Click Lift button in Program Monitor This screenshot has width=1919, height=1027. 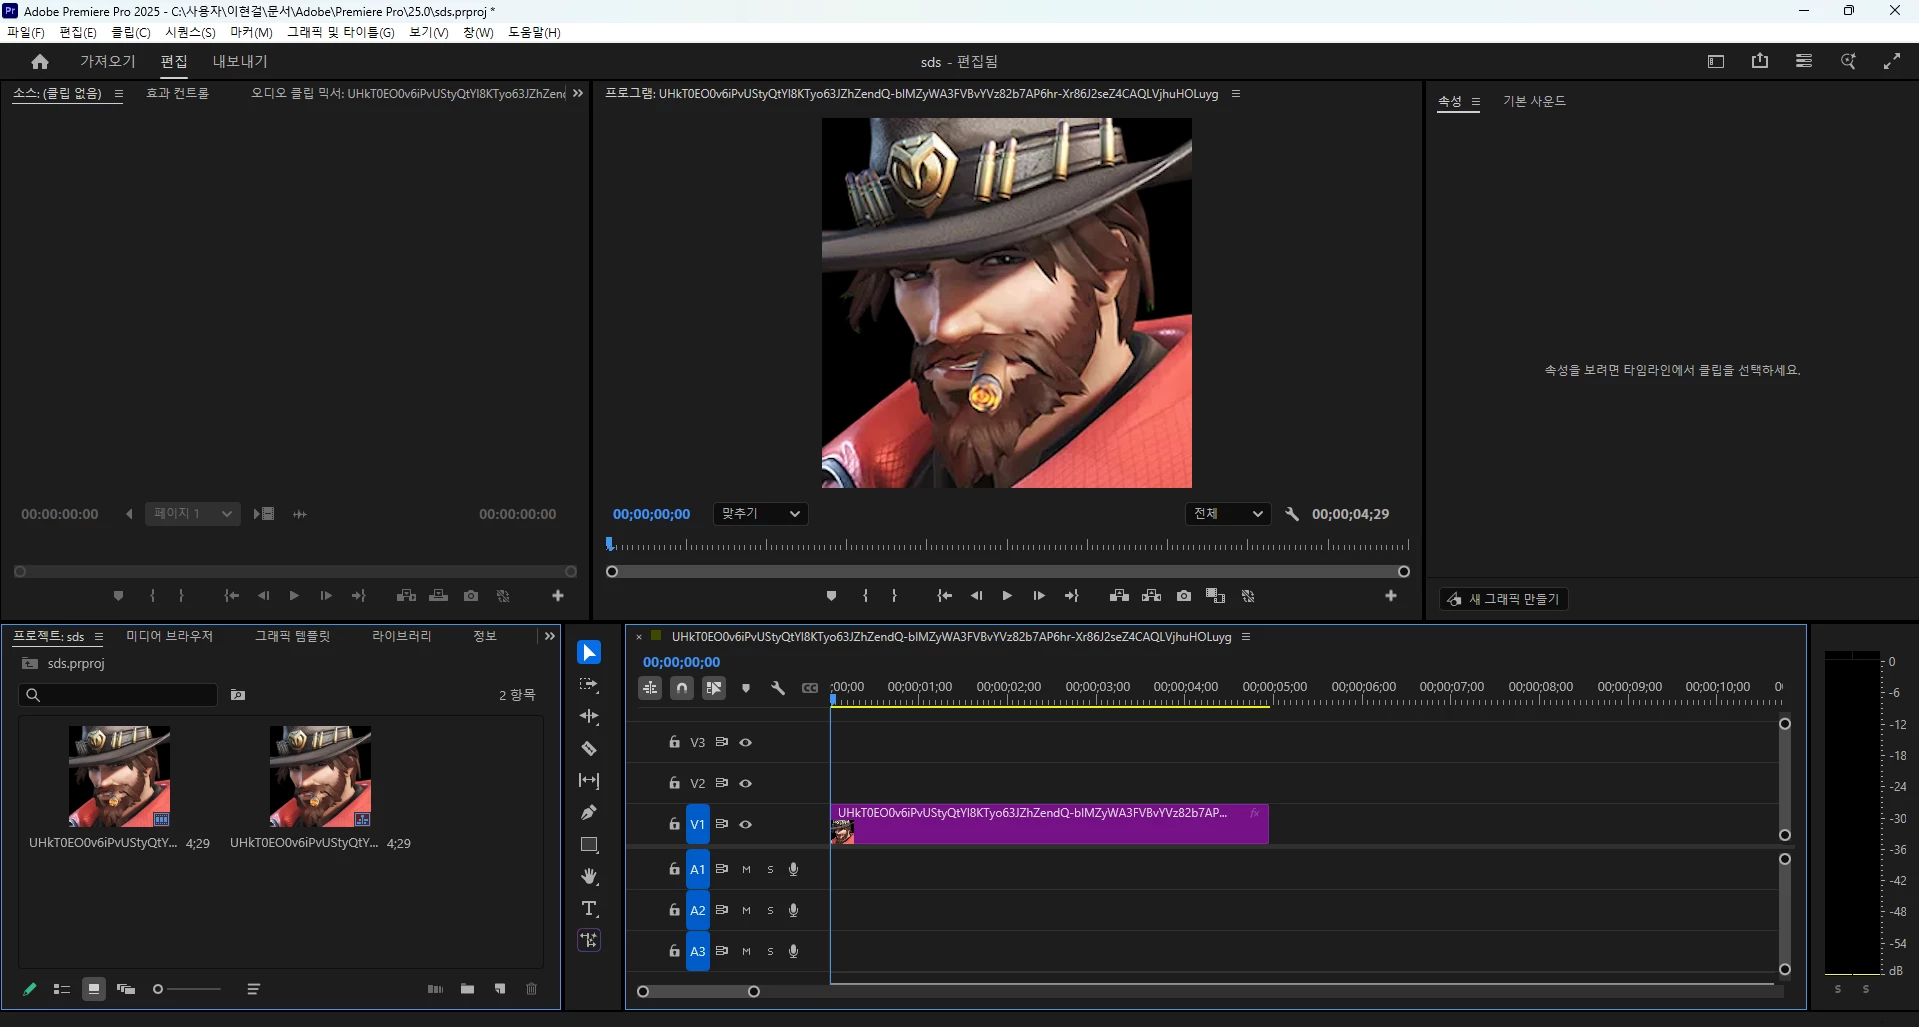click(x=1119, y=596)
